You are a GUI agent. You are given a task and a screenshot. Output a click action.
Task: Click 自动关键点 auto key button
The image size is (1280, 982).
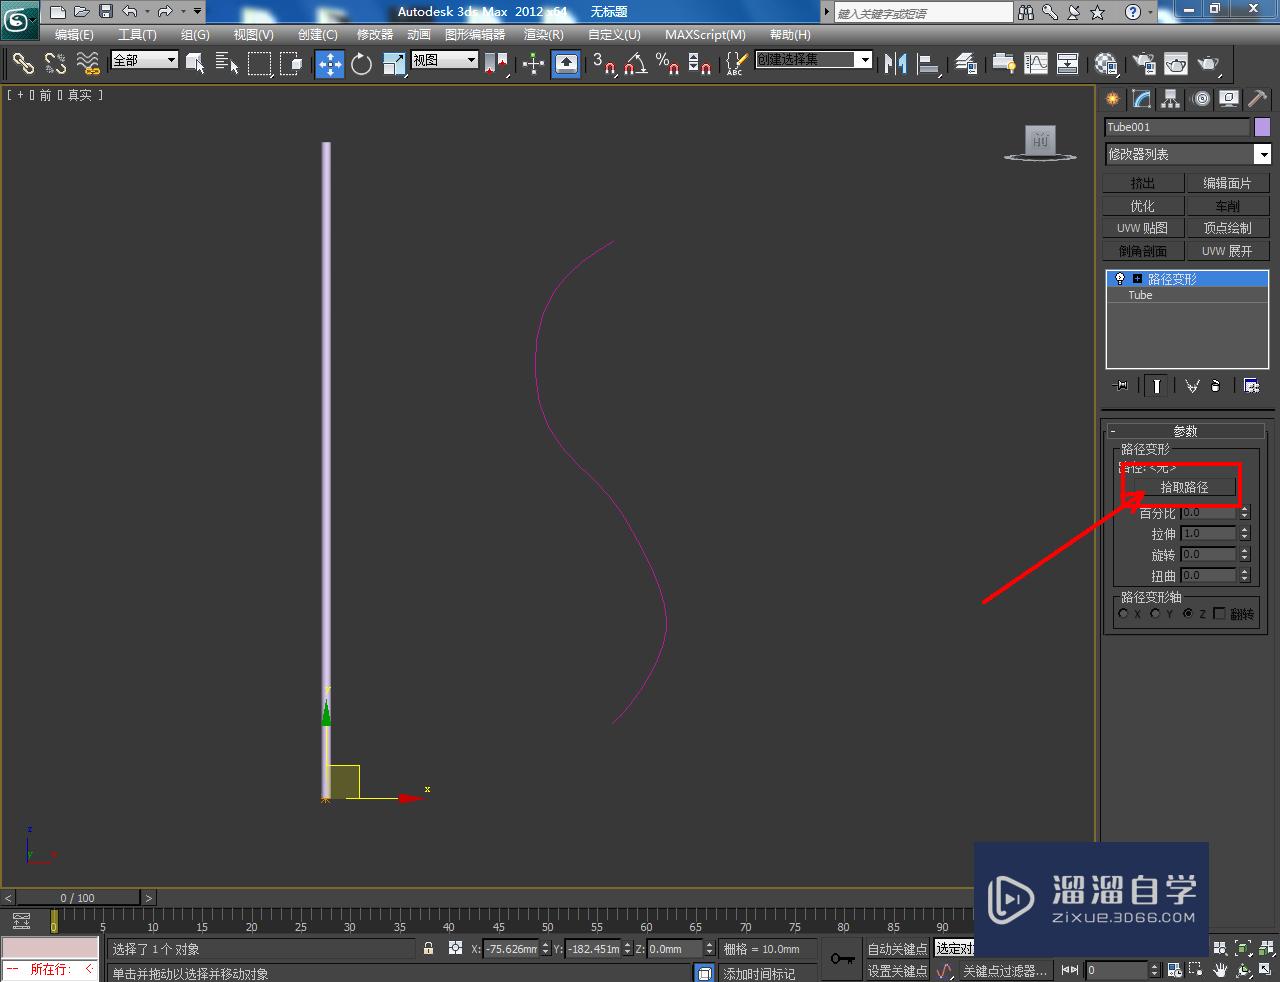897,949
